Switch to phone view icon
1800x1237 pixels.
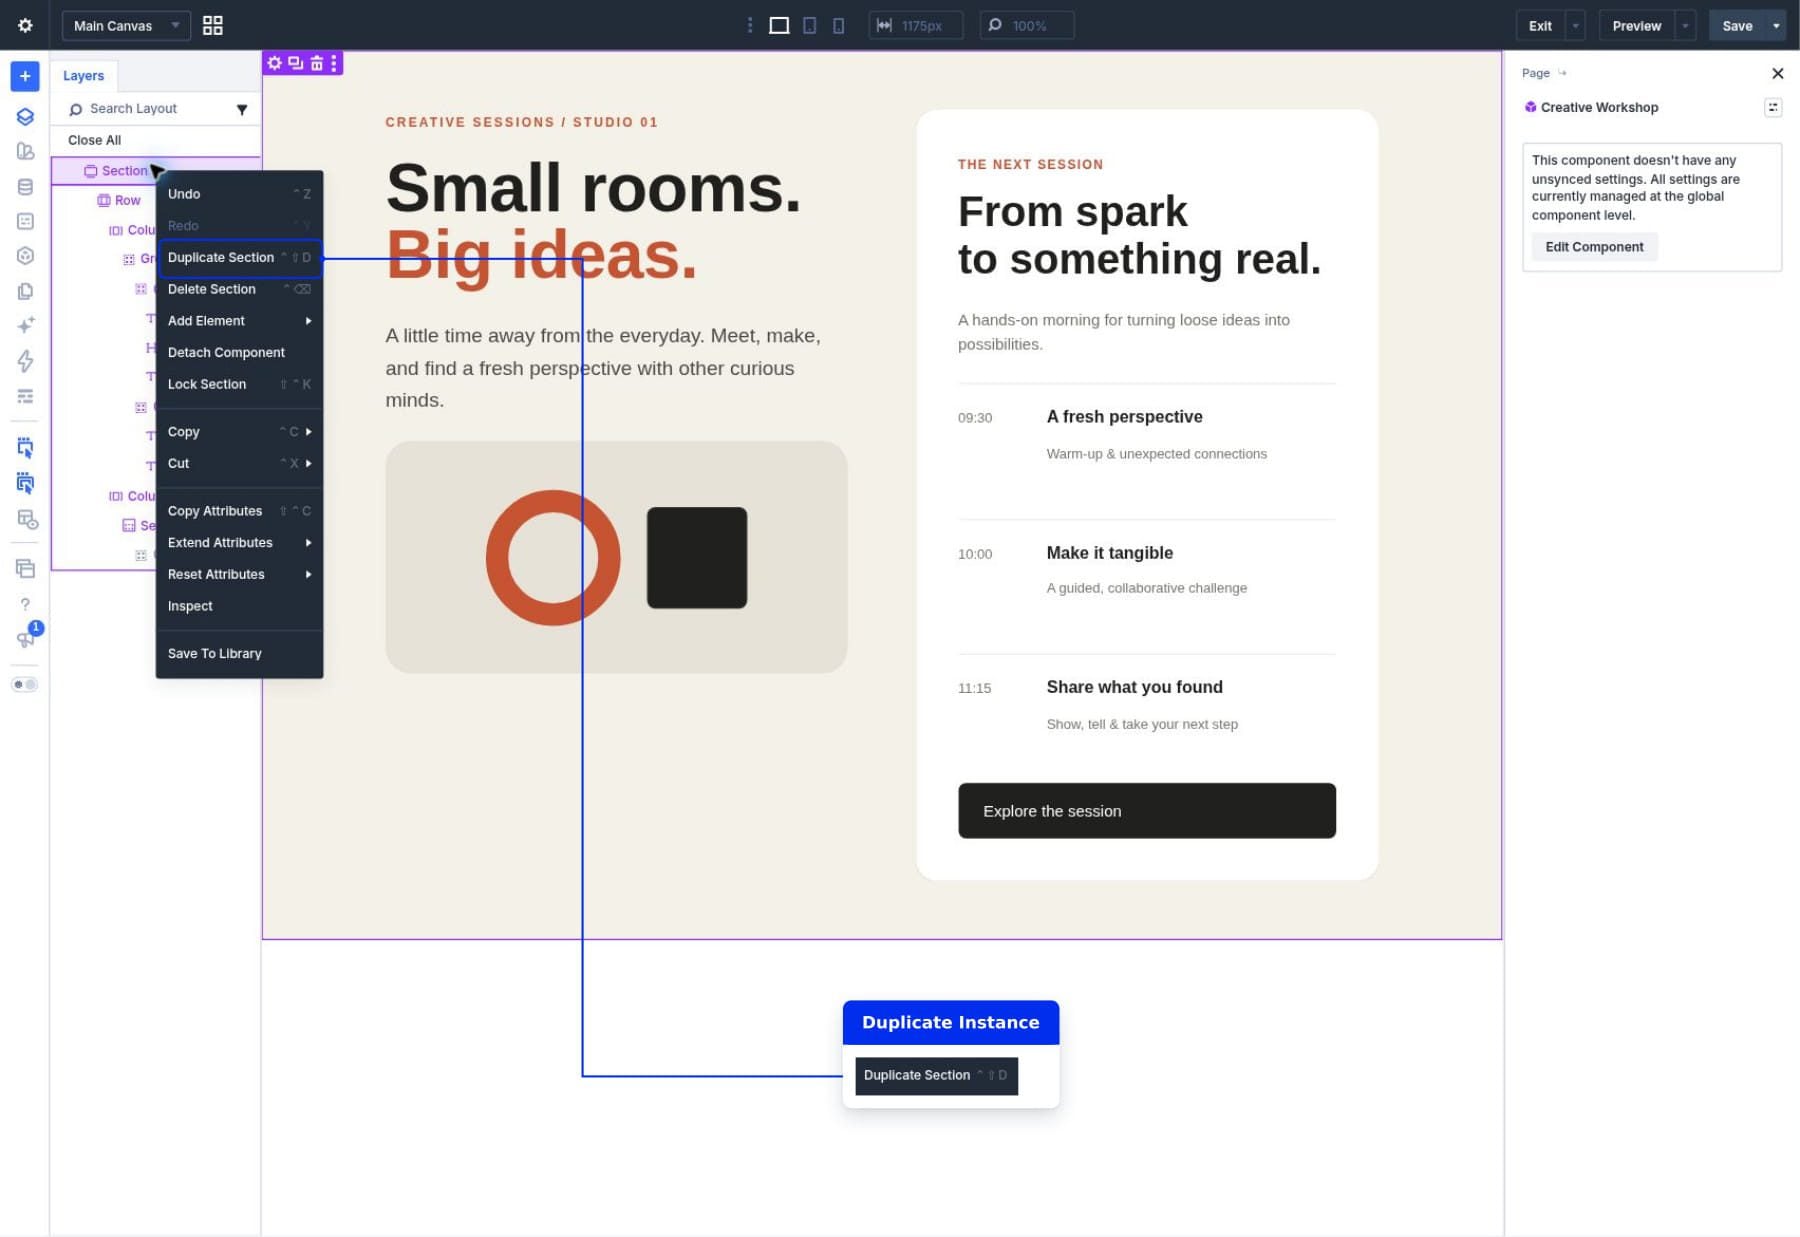click(x=838, y=25)
